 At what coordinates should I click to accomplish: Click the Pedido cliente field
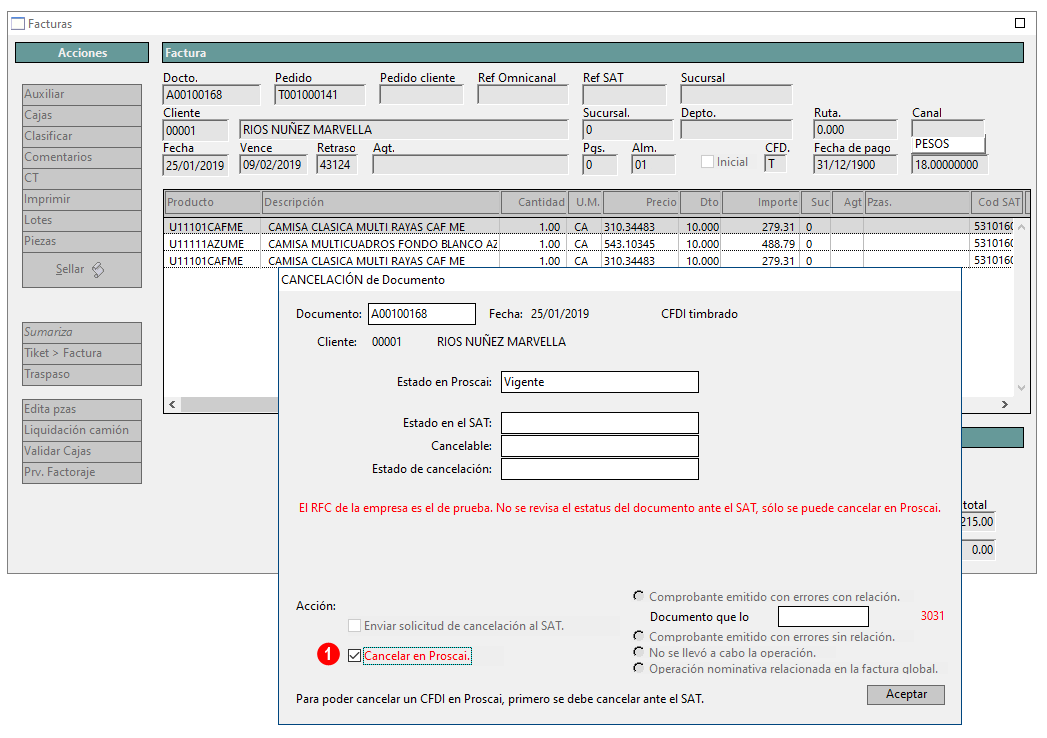421,95
